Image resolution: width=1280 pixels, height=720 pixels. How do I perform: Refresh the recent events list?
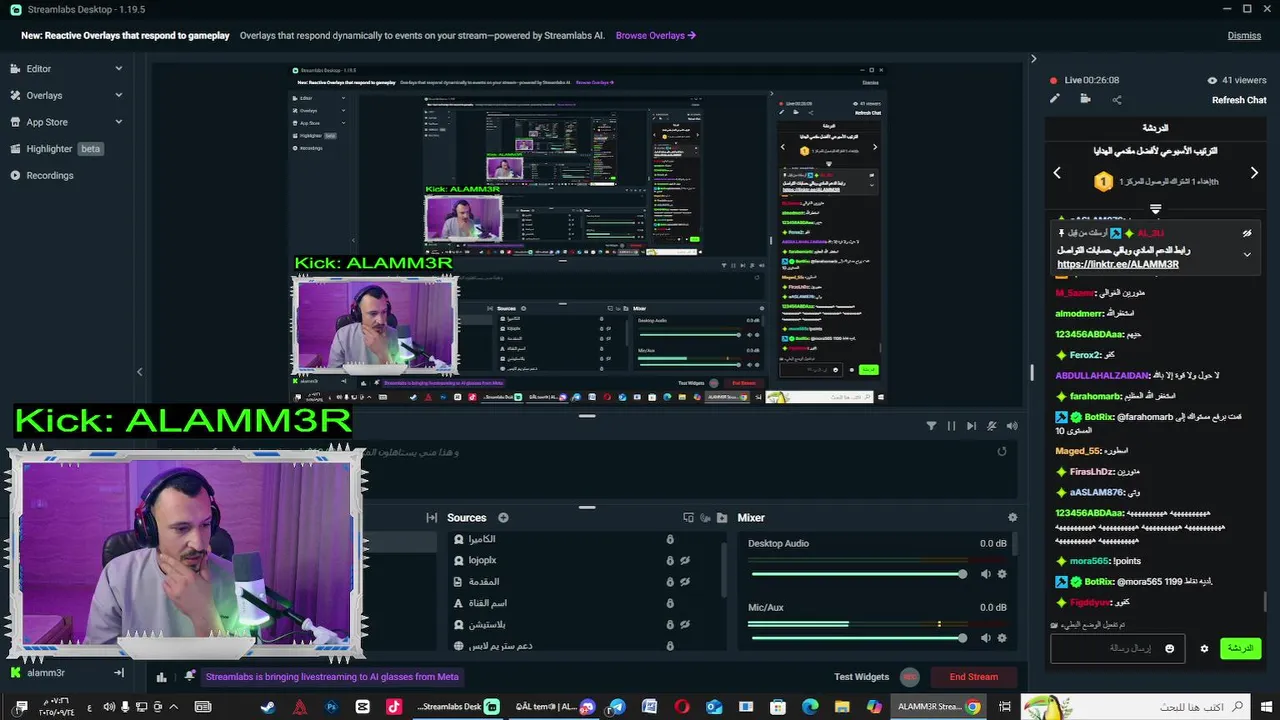point(1002,452)
